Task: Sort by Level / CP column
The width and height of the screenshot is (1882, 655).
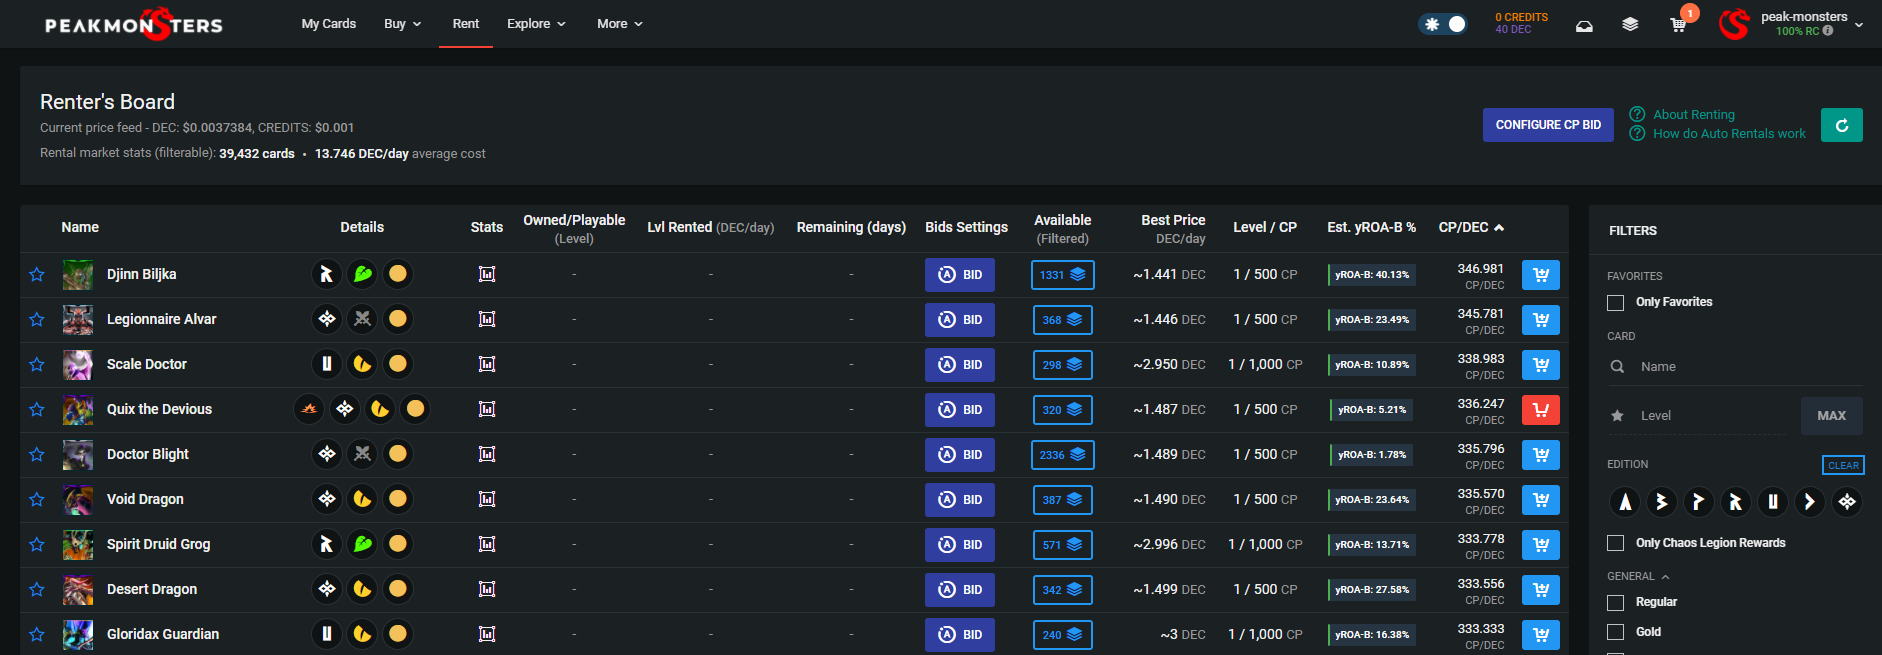Action: pos(1265,227)
